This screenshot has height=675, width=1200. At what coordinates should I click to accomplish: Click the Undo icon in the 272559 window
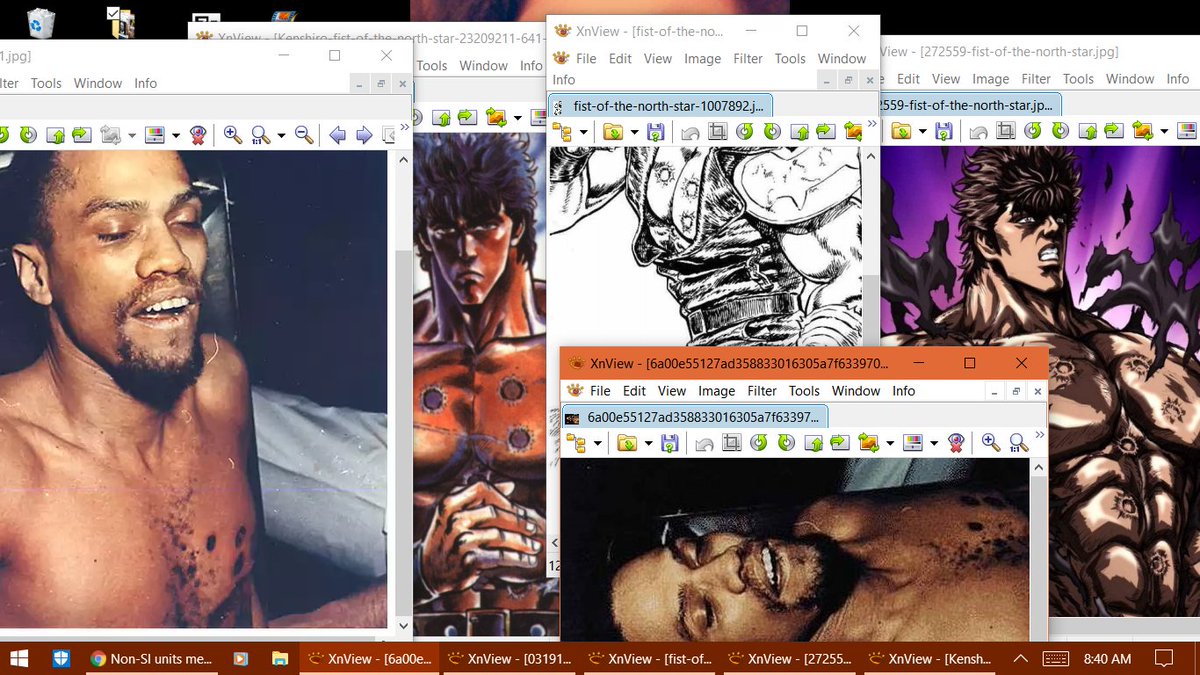(978, 130)
